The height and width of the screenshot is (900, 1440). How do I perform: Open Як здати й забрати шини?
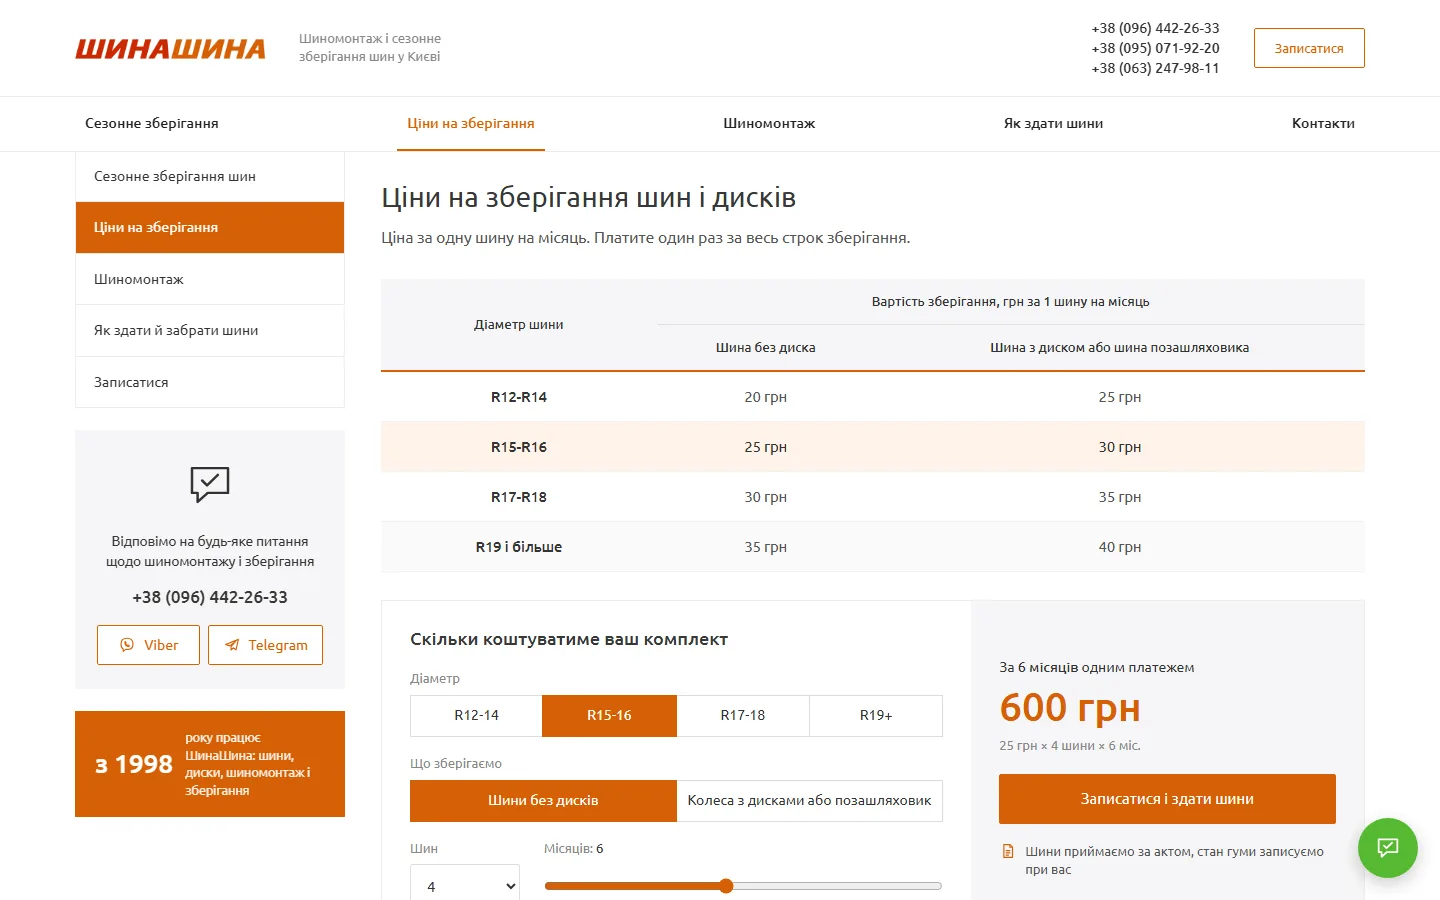(210, 331)
